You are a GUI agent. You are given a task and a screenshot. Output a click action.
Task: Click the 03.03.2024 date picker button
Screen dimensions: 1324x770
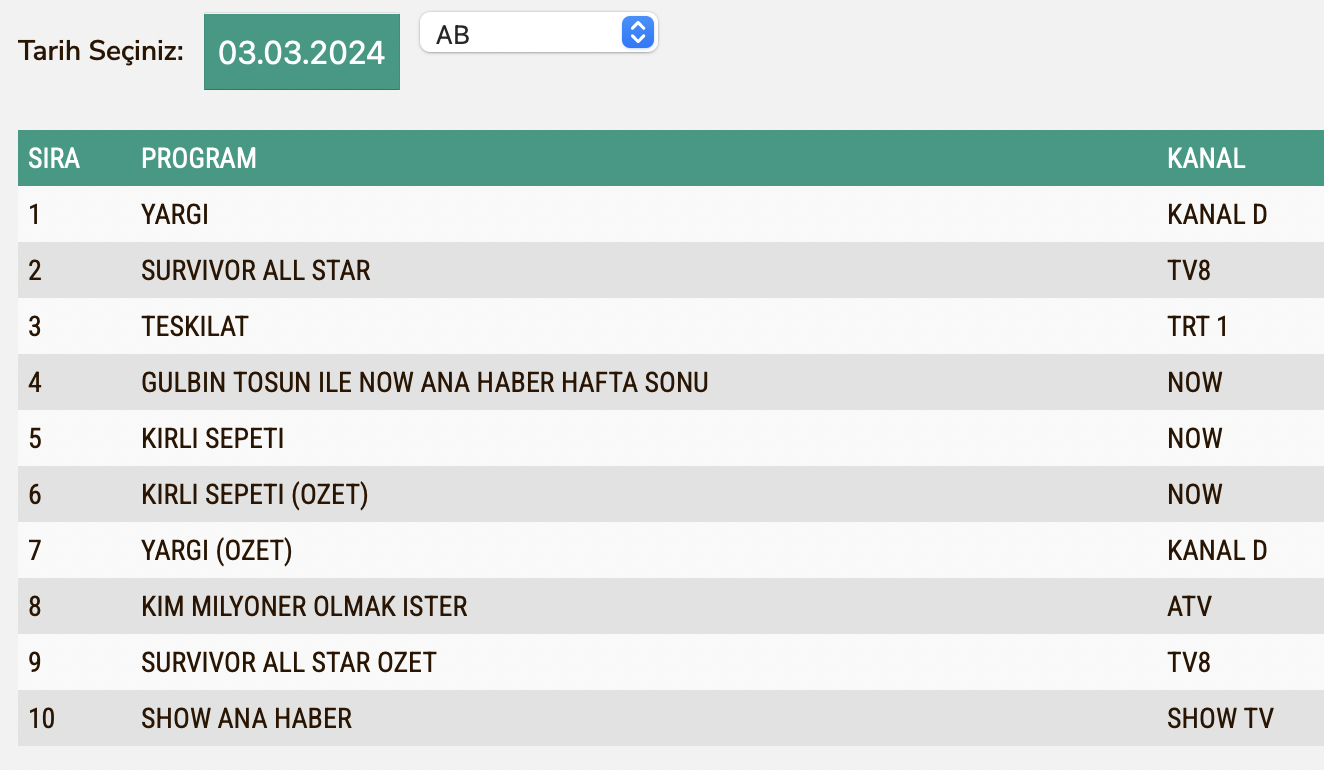pyautogui.click(x=302, y=52)
